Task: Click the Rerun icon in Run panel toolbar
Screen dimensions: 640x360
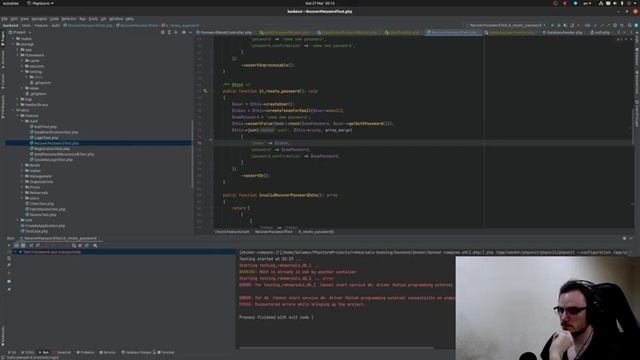Action: pos(9,245)
